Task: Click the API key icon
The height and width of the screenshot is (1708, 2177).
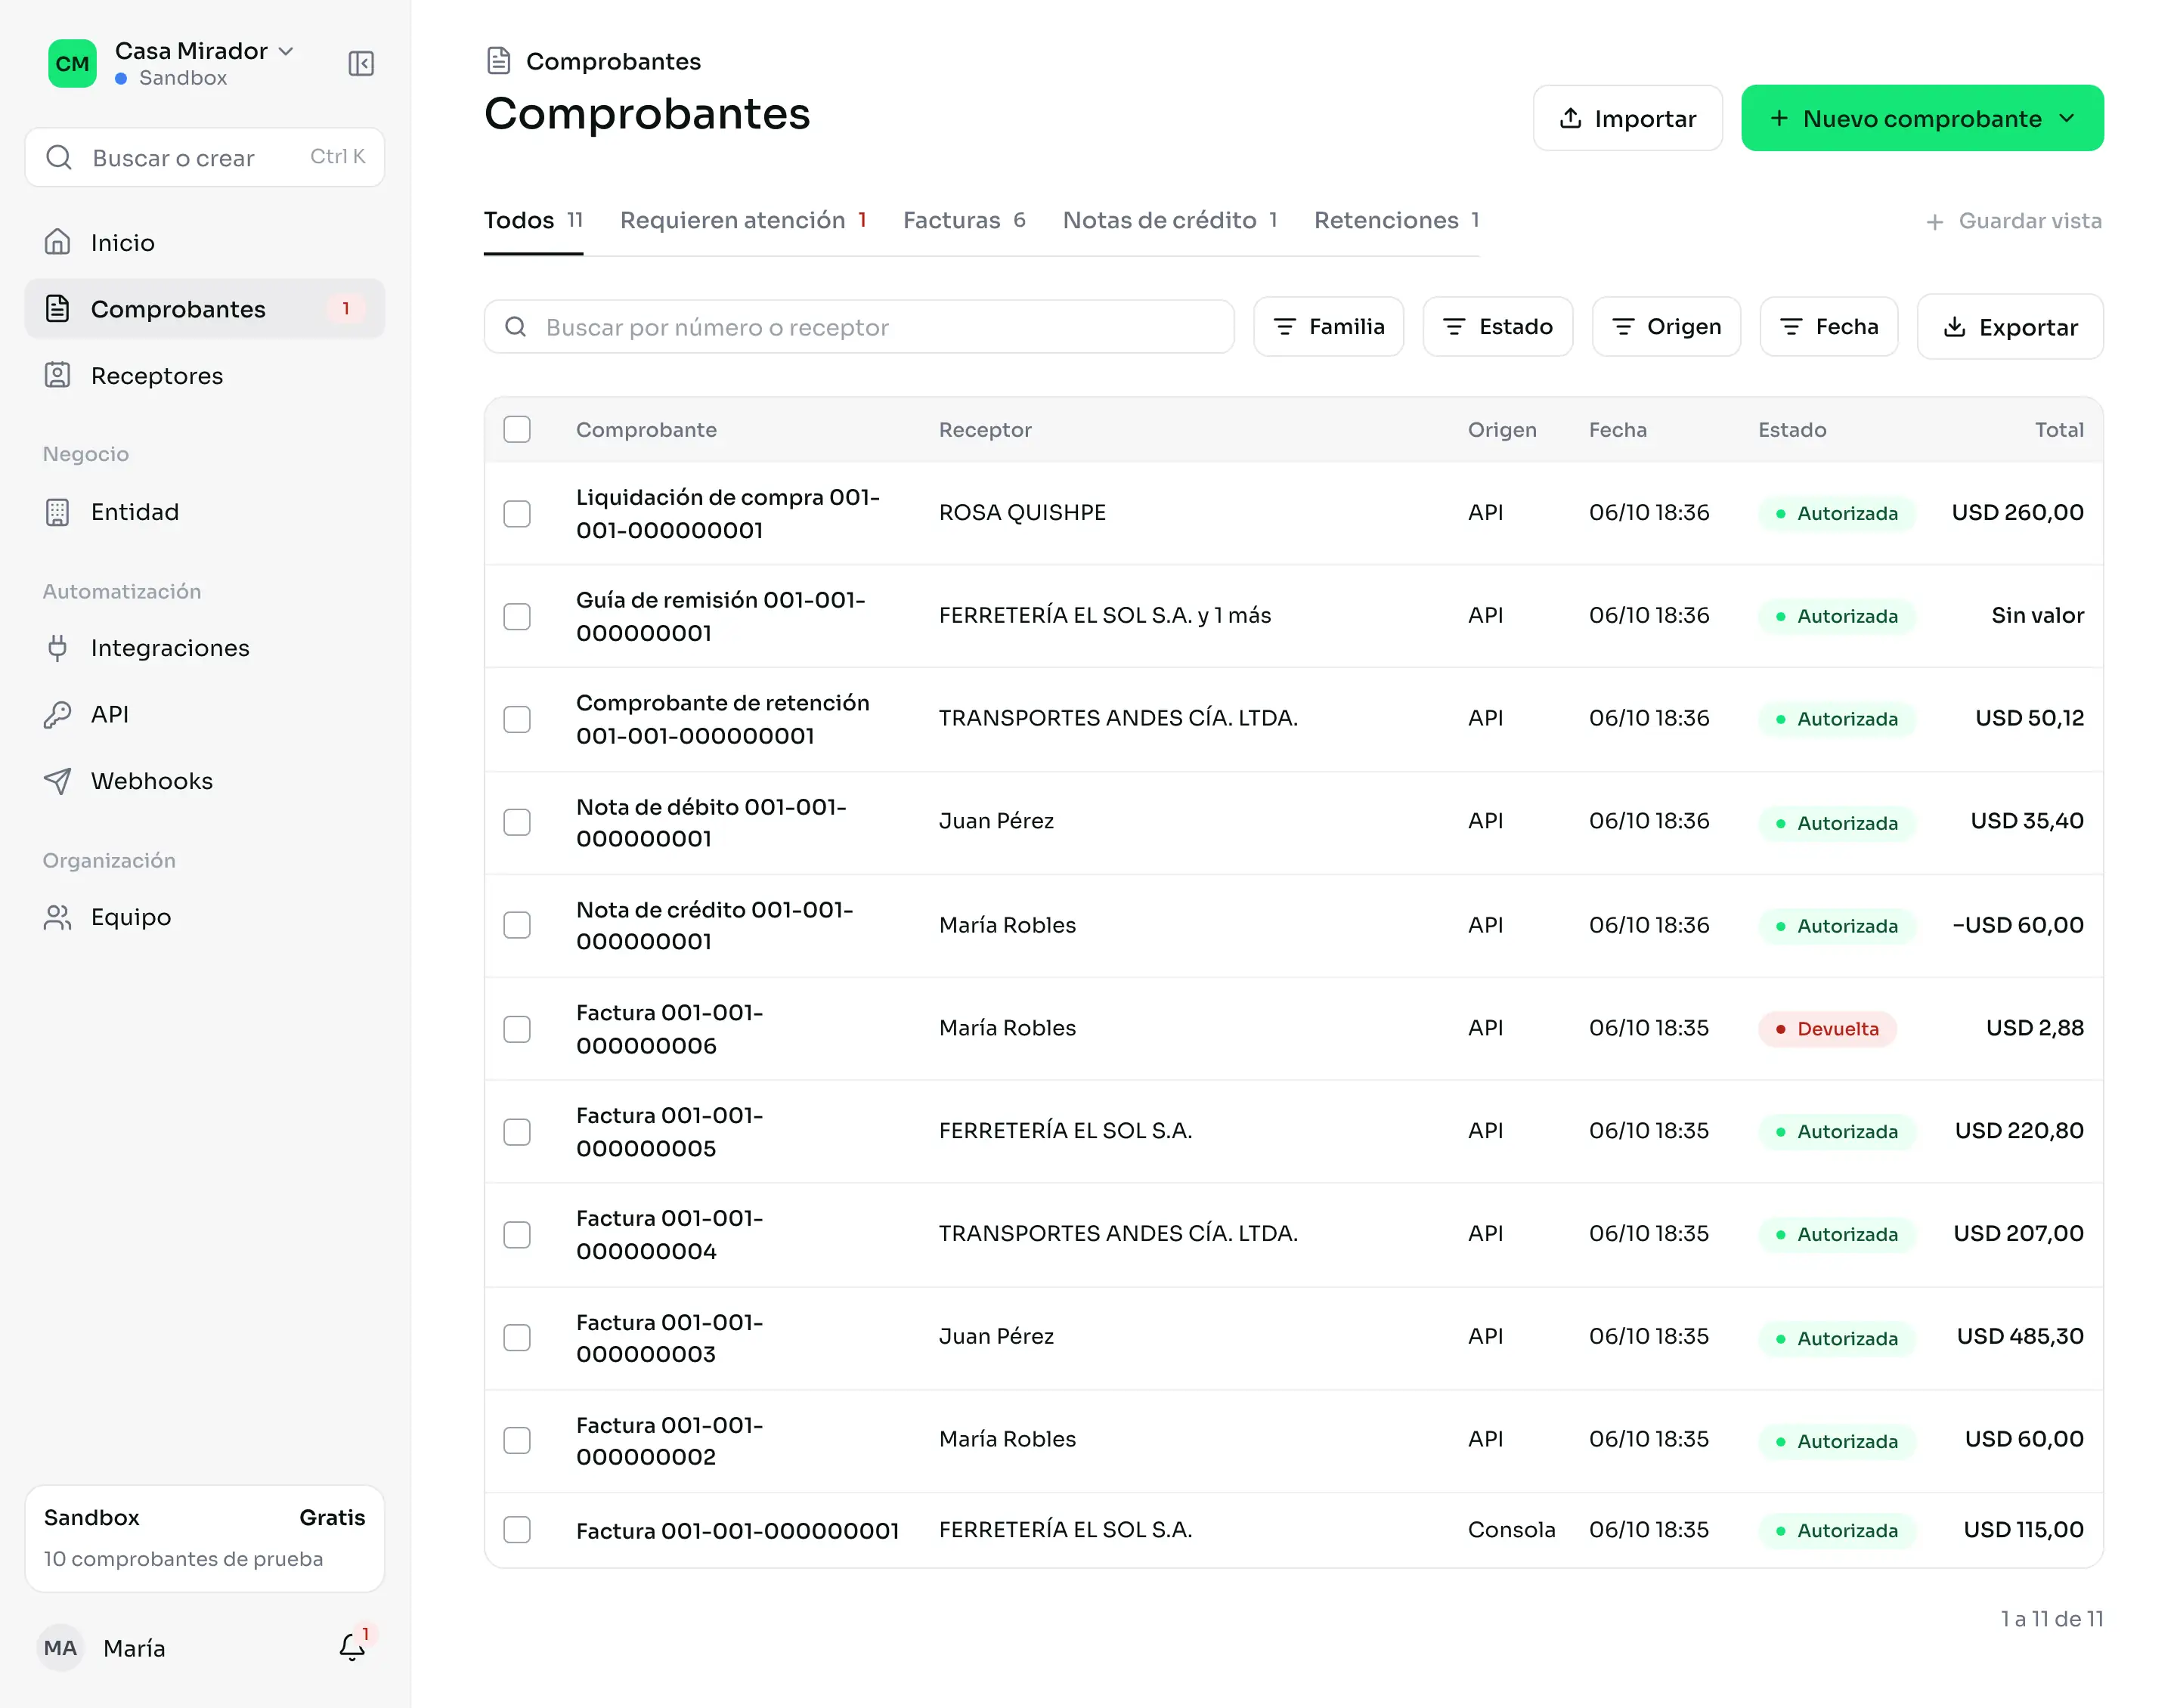Action: [58, 714]
